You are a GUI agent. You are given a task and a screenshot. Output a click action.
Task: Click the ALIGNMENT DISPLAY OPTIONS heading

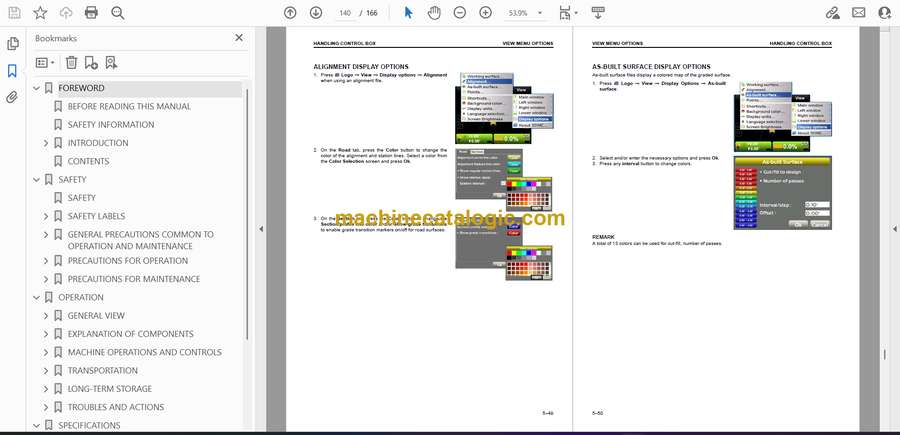(361, 67)
